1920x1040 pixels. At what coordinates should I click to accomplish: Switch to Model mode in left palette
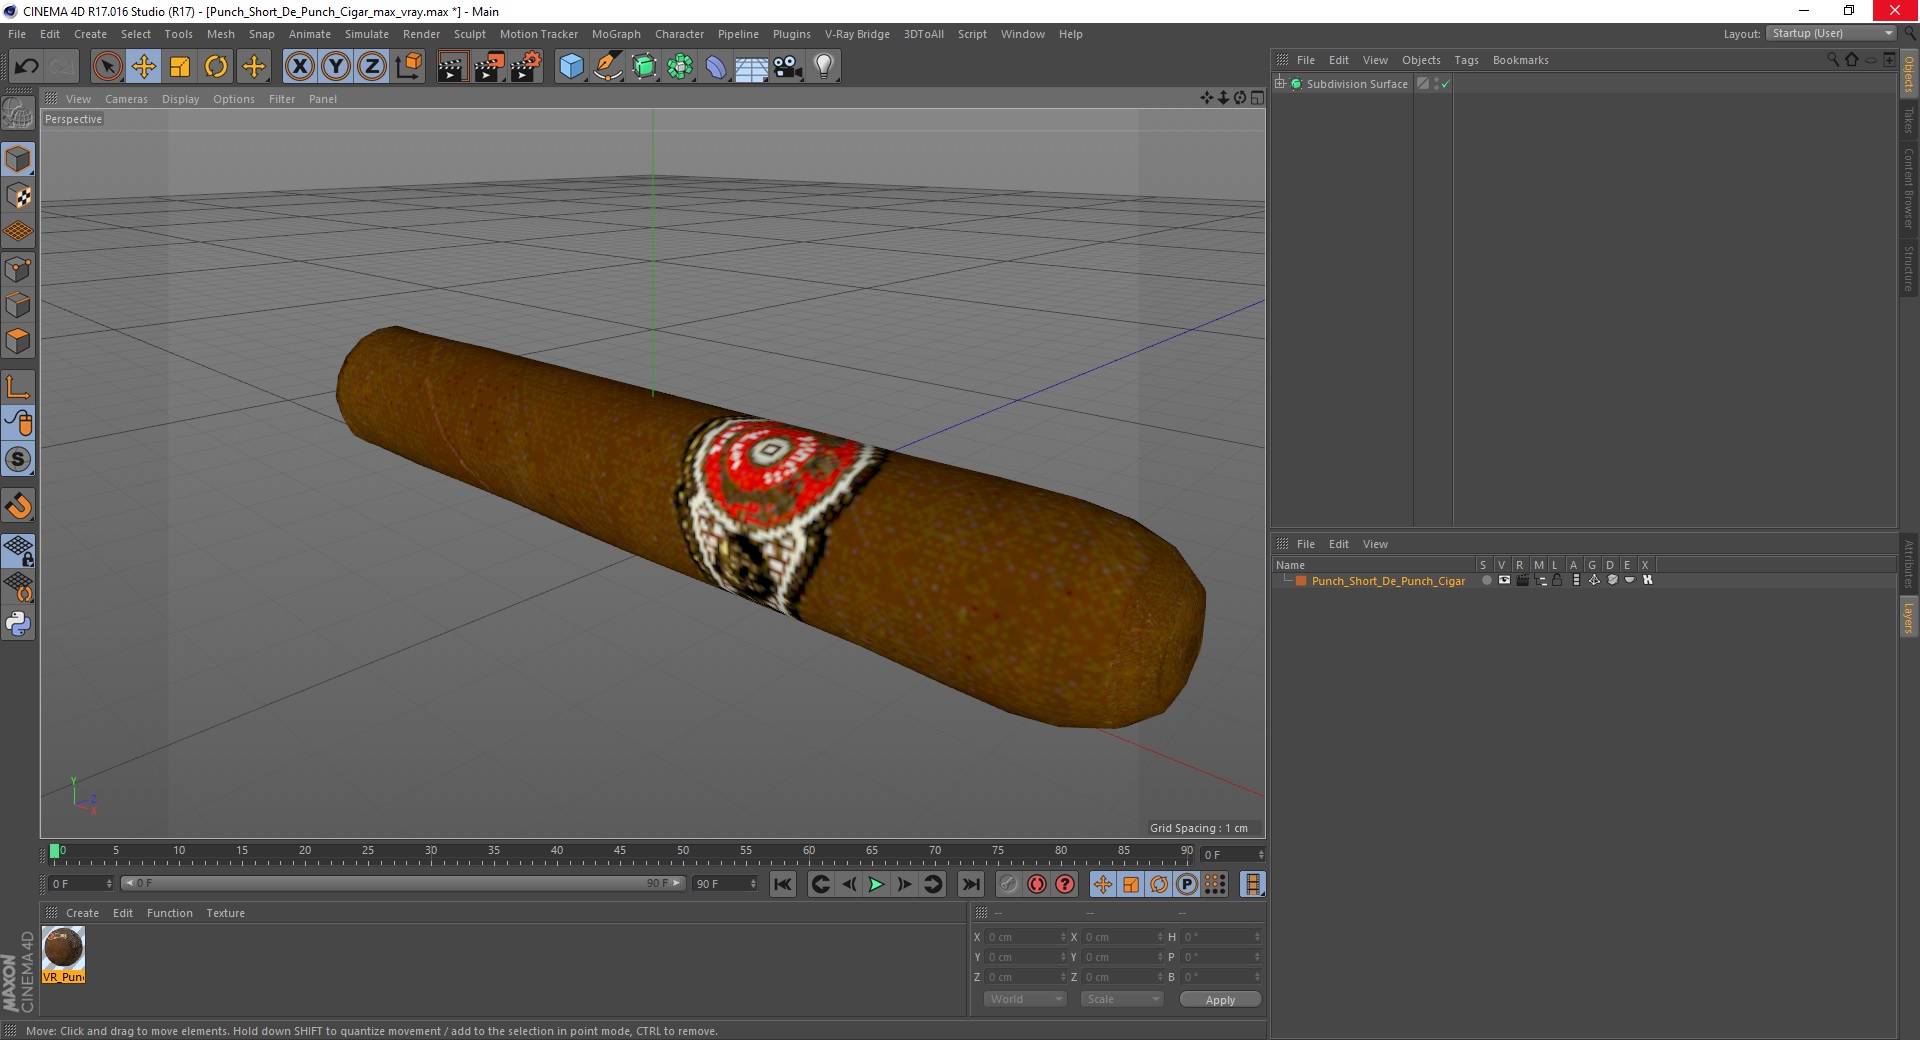pyautogui.click(x=18, y=159)
